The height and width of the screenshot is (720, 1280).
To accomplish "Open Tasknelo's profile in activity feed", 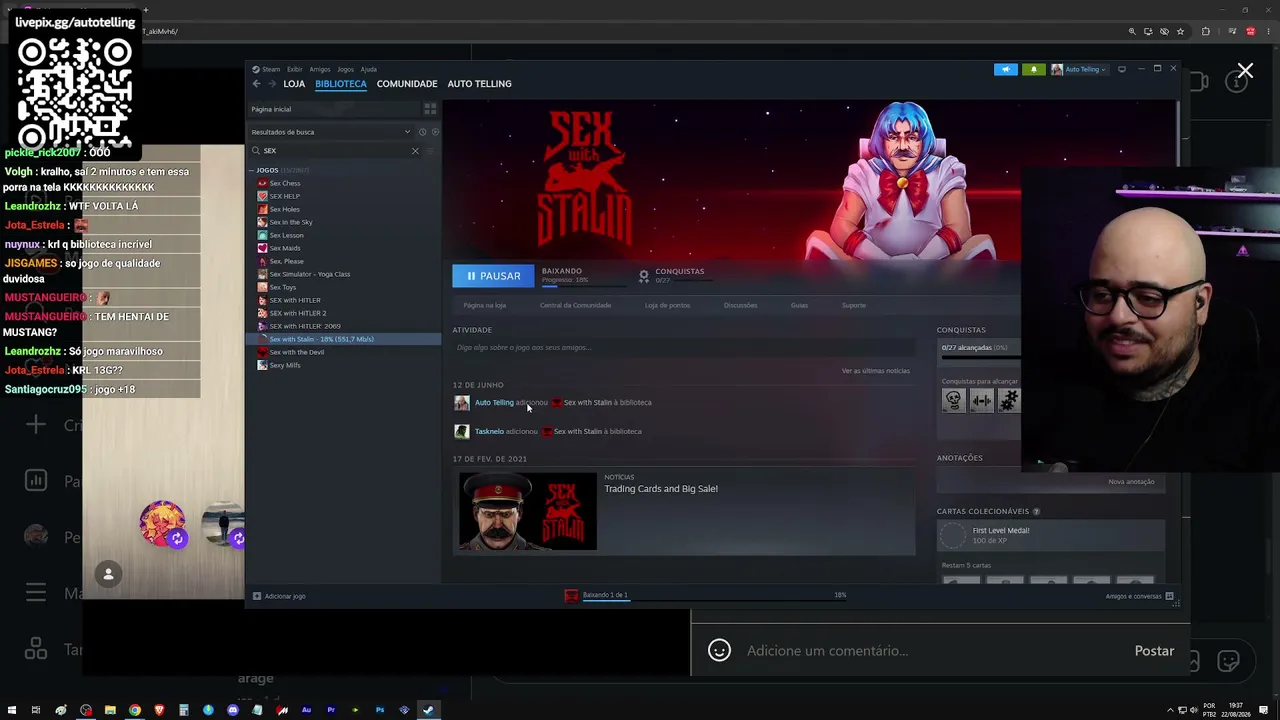I will tap(489, 432).
